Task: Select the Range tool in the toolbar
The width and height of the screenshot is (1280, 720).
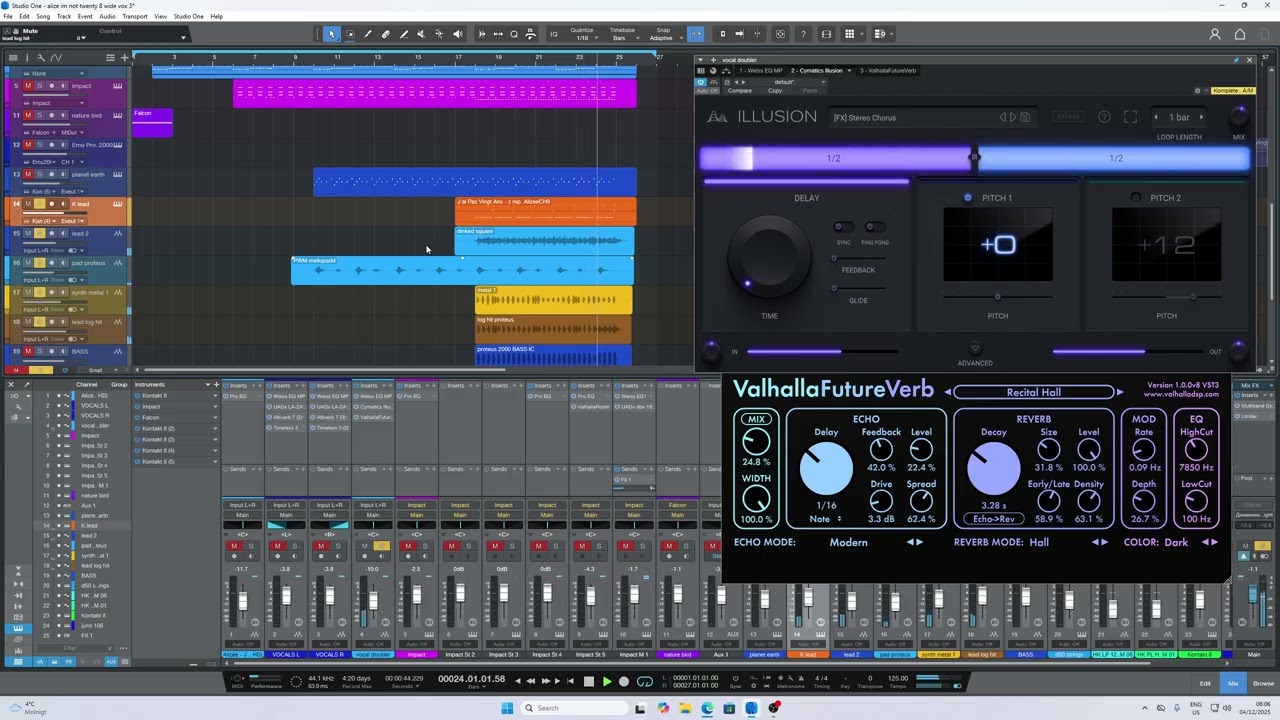Action: click(x=350, y=34)
